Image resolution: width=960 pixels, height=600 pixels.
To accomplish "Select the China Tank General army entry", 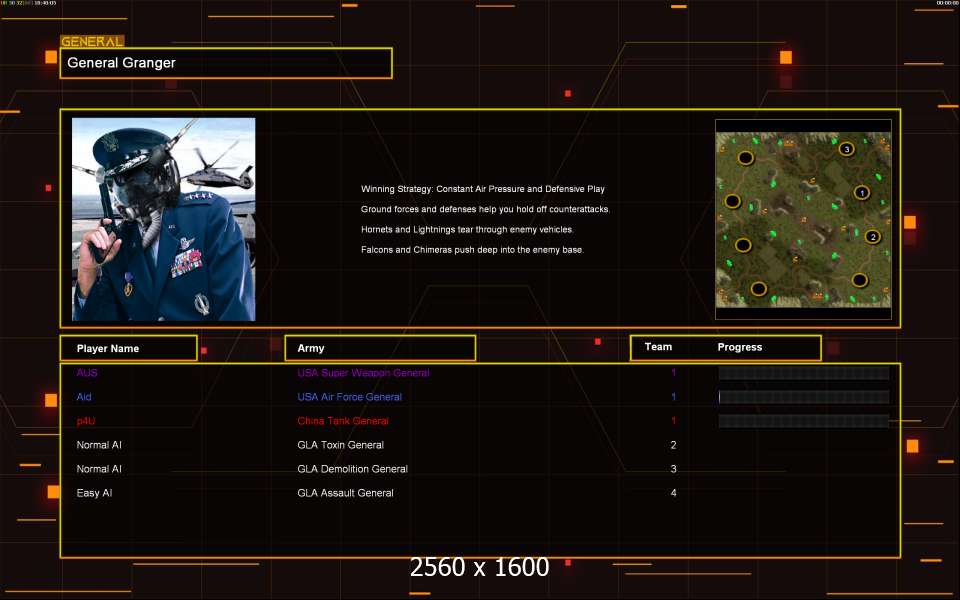I will [343, 421].
